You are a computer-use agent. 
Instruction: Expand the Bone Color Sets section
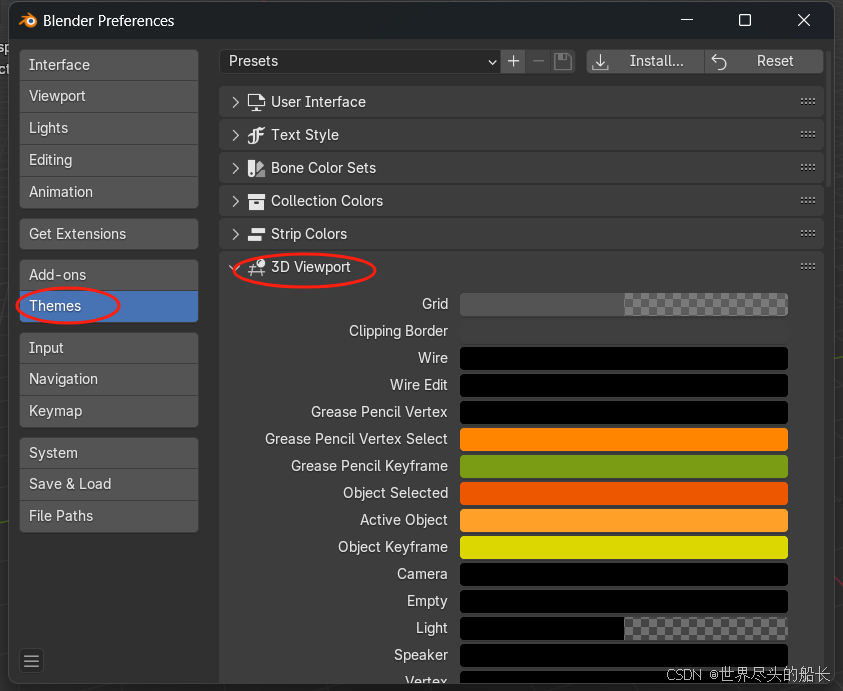235,168
